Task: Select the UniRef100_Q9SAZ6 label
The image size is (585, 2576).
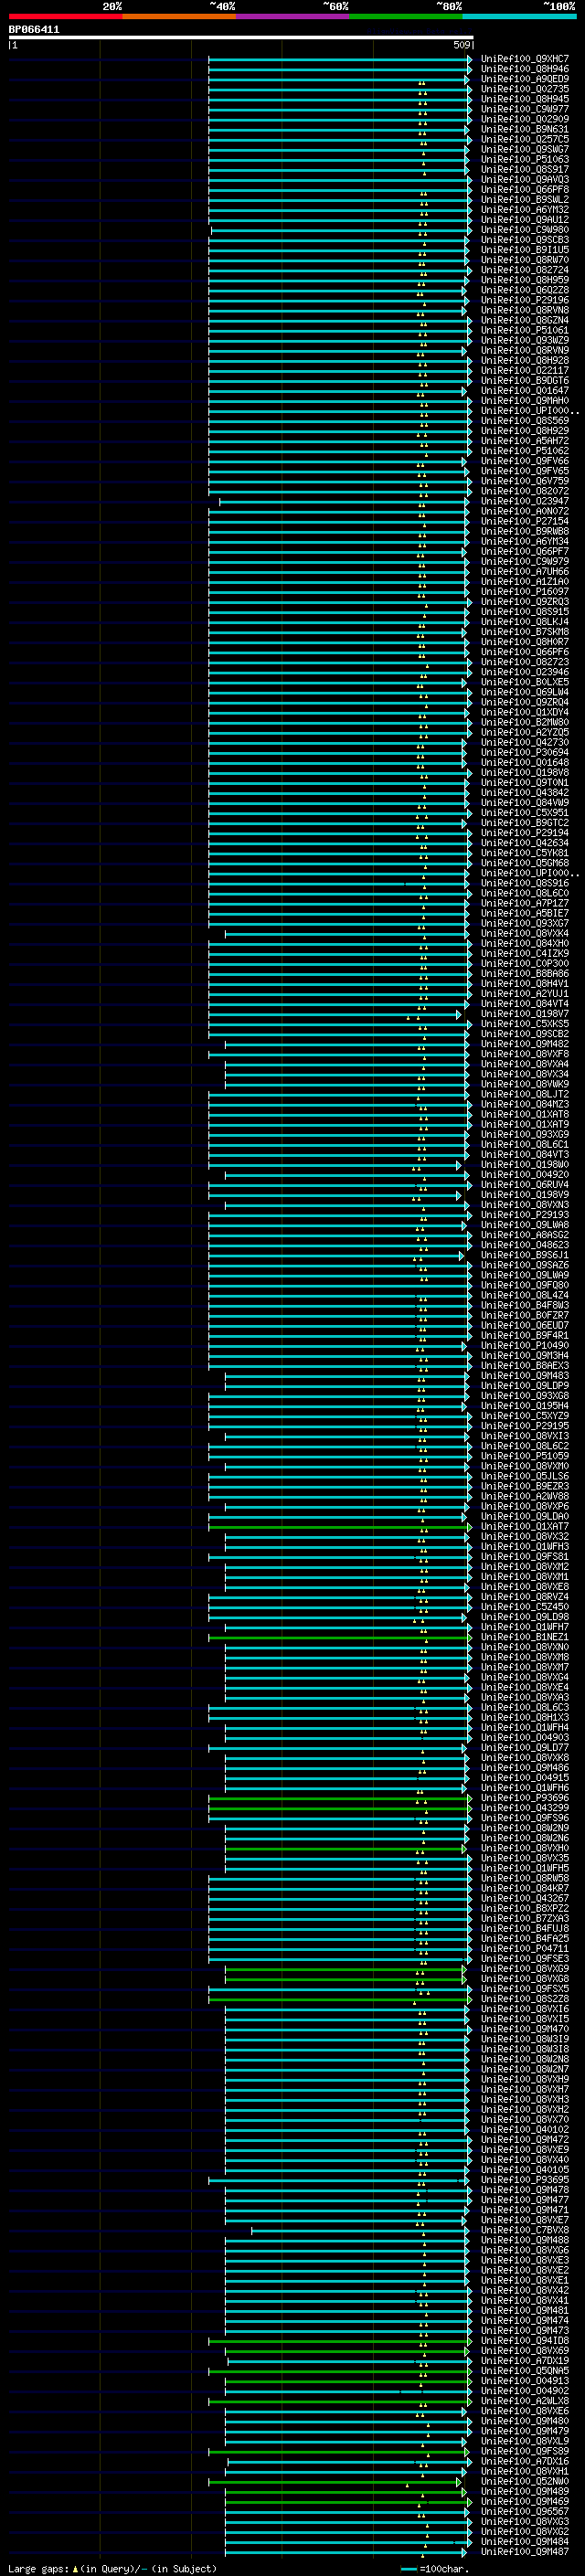Action: pyautogui.click(x=524, y=1265)
